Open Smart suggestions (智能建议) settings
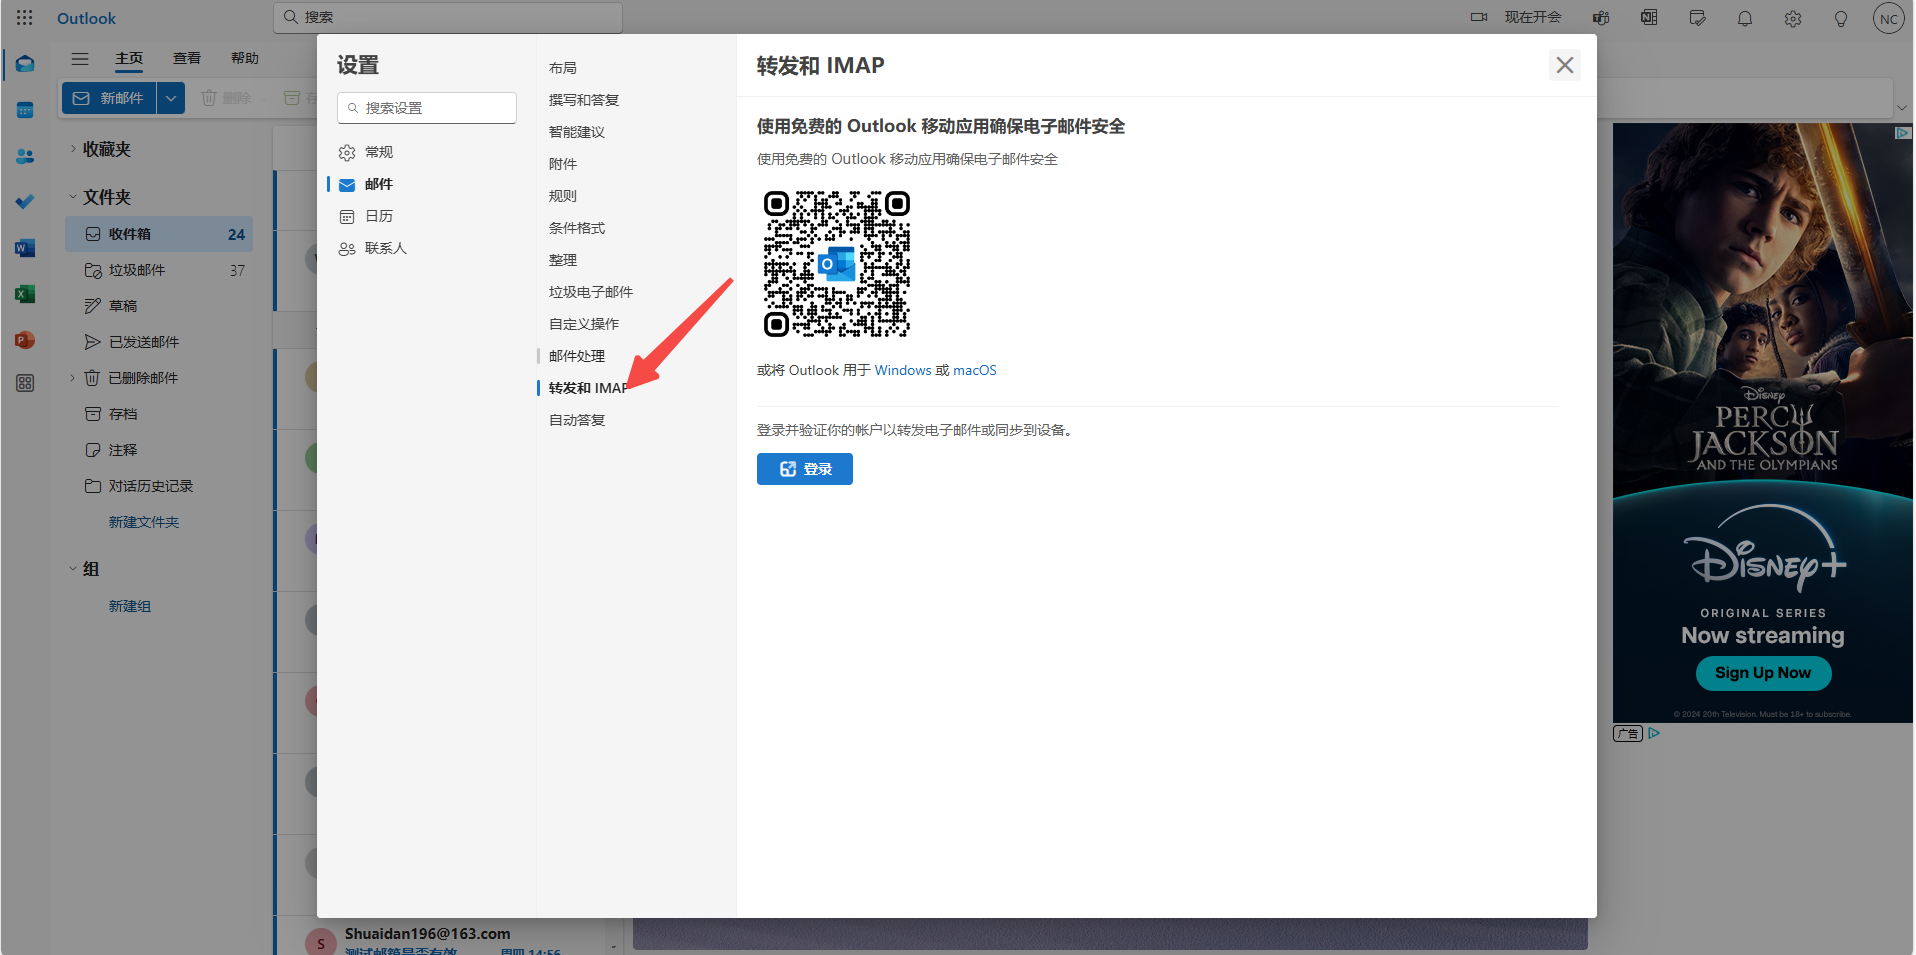Image resolution: width=1916 pixels, height=955 pixels. pyautogui.click(x=577, y=132)
